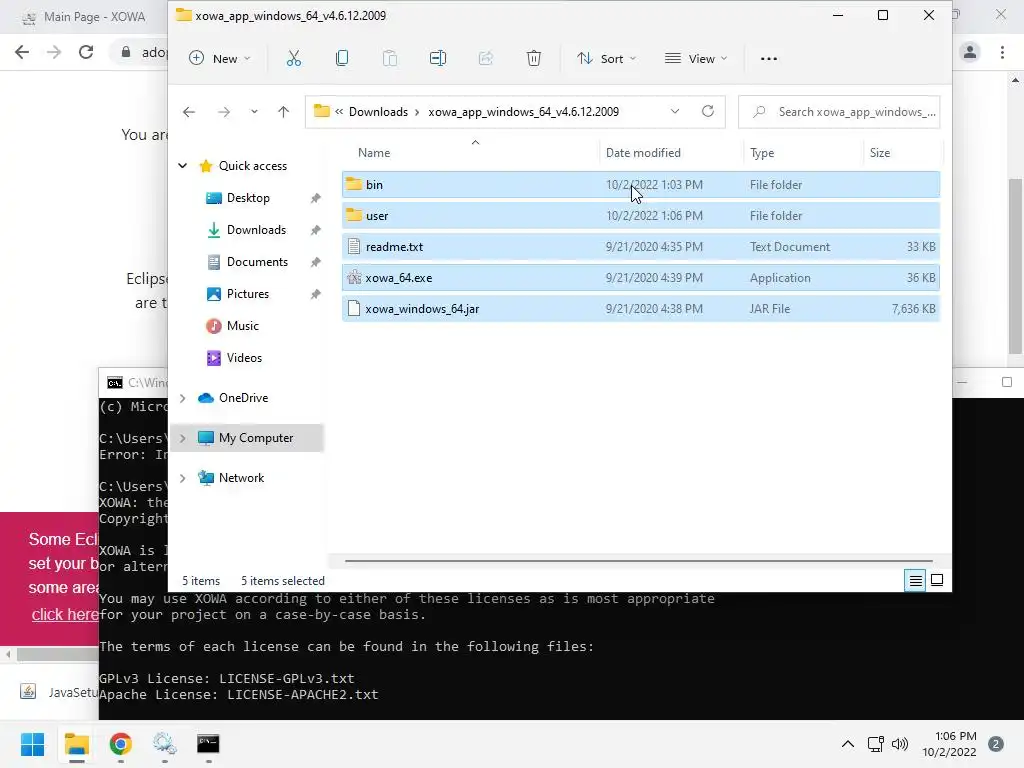Open the View dropdown menu
This screenshot has width=1024, height=768.
pos(696,59)
